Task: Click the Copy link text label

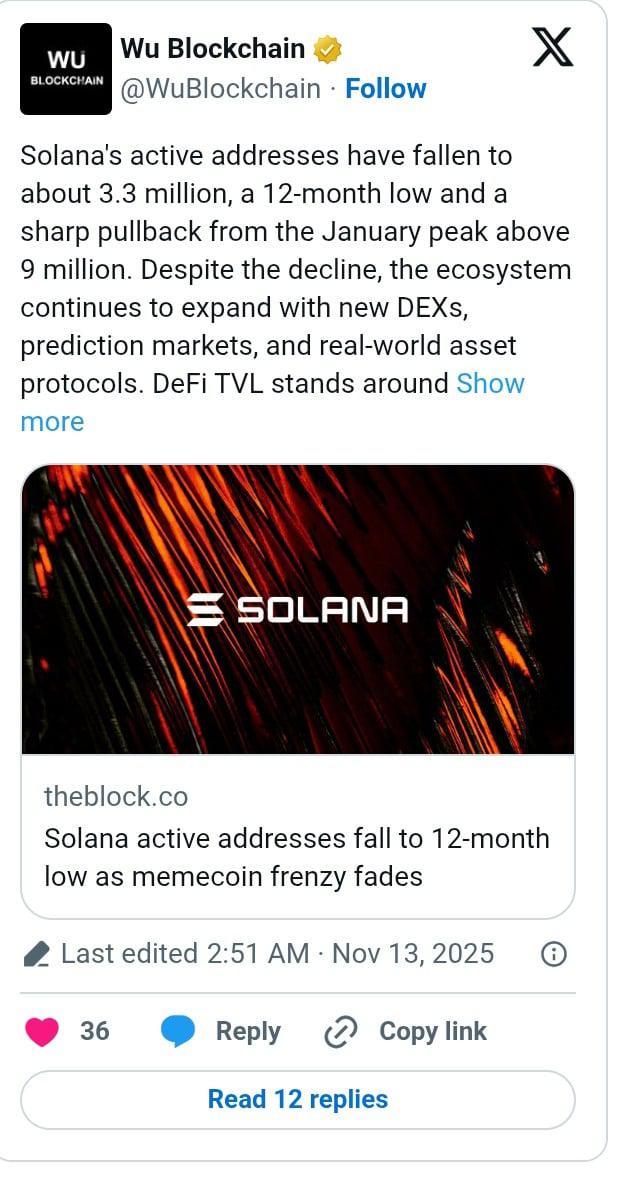Action: pyautogui.click(x=432, y=1031)
